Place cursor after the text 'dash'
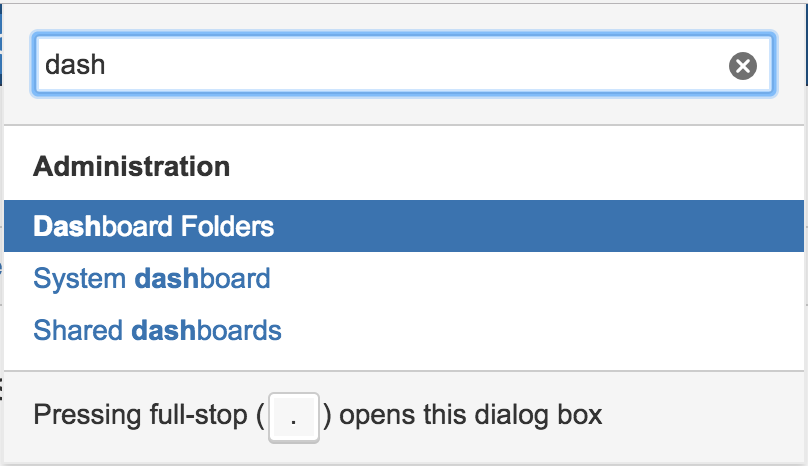 point(107,66)
